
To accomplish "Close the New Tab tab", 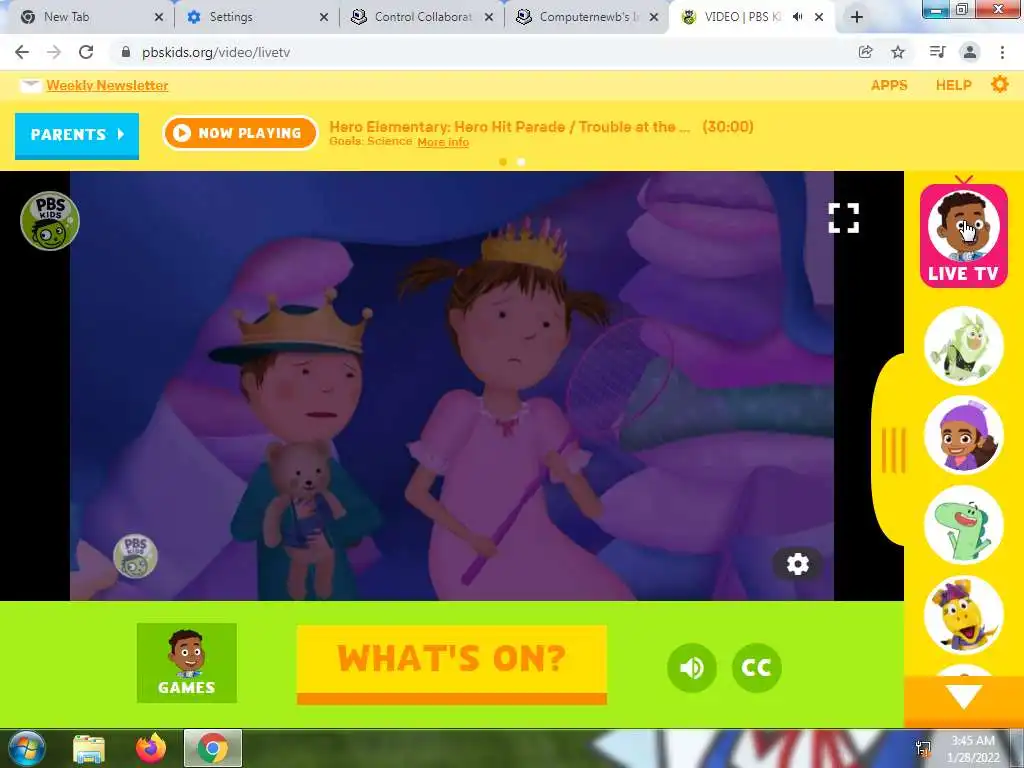I will tap(159, 18).
